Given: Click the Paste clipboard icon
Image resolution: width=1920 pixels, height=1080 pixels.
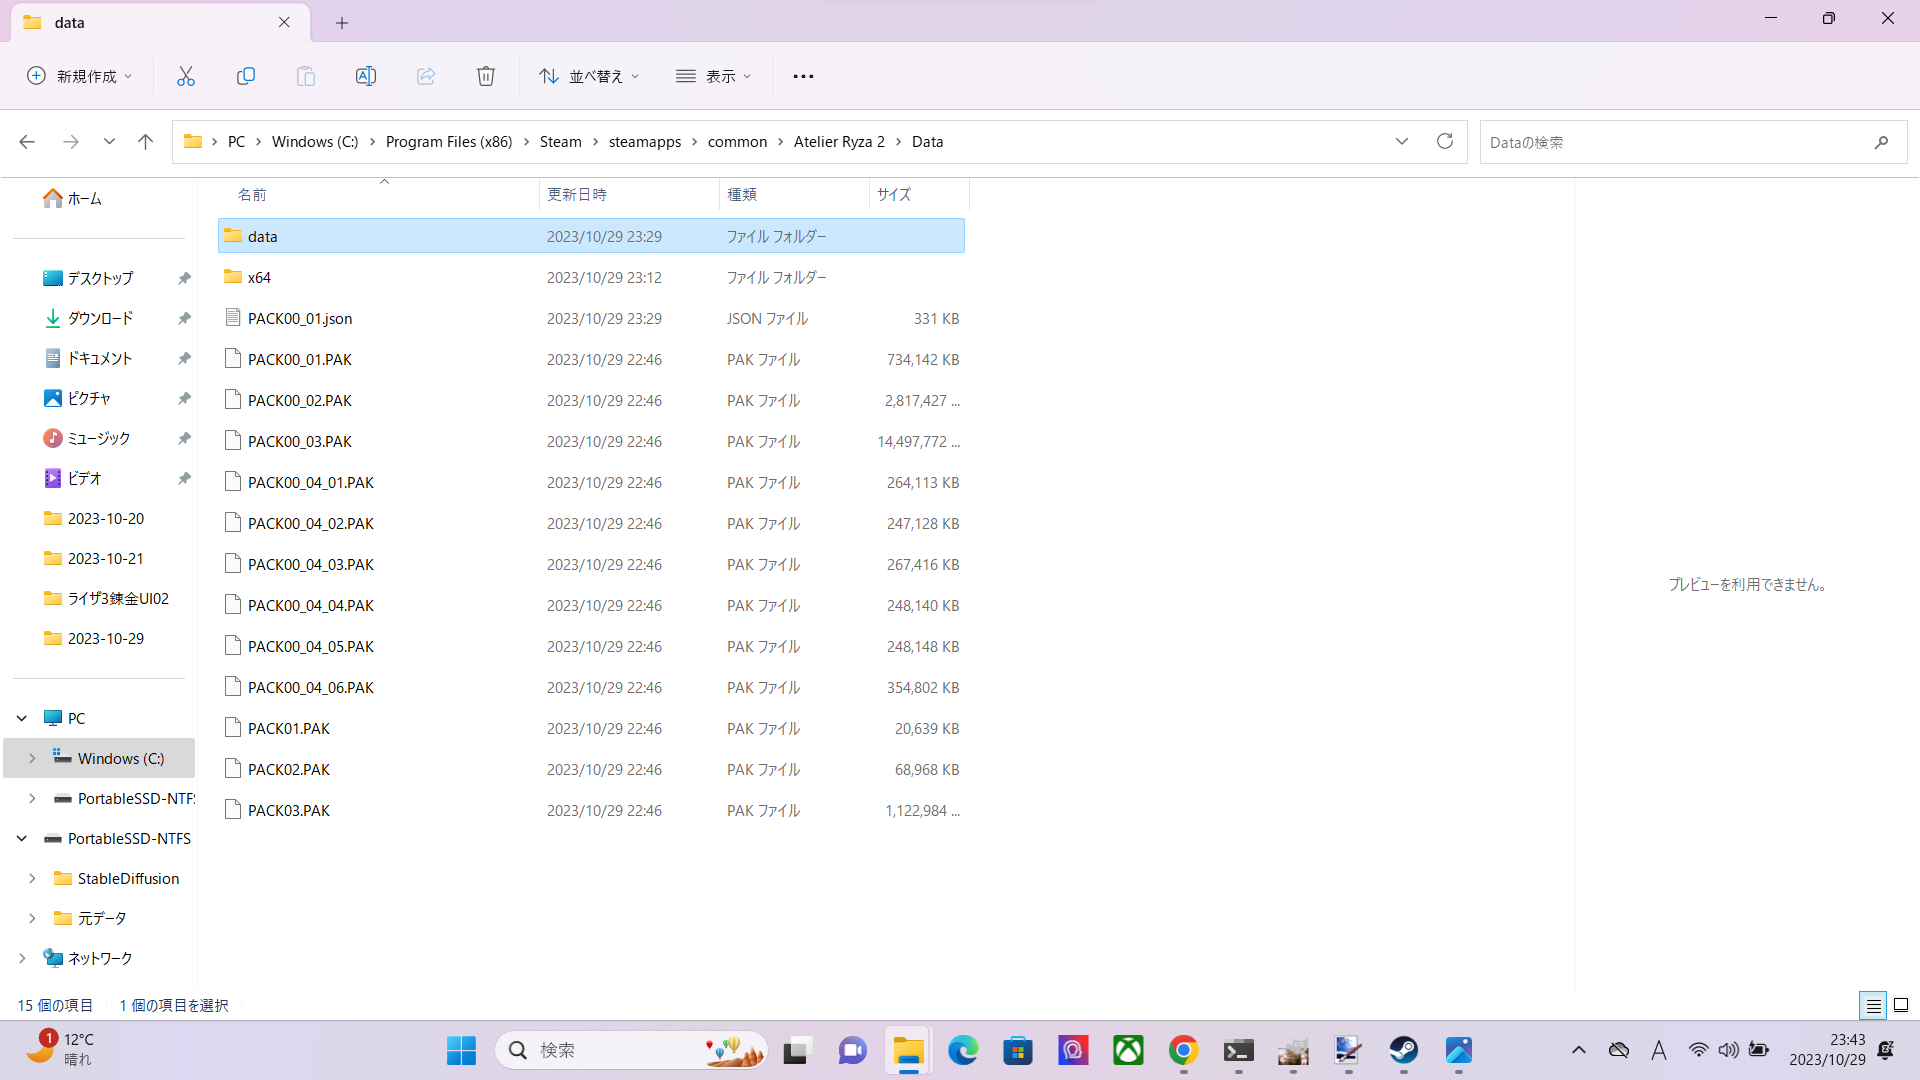Looking at the screenshot, I should [x=306, y=76].
